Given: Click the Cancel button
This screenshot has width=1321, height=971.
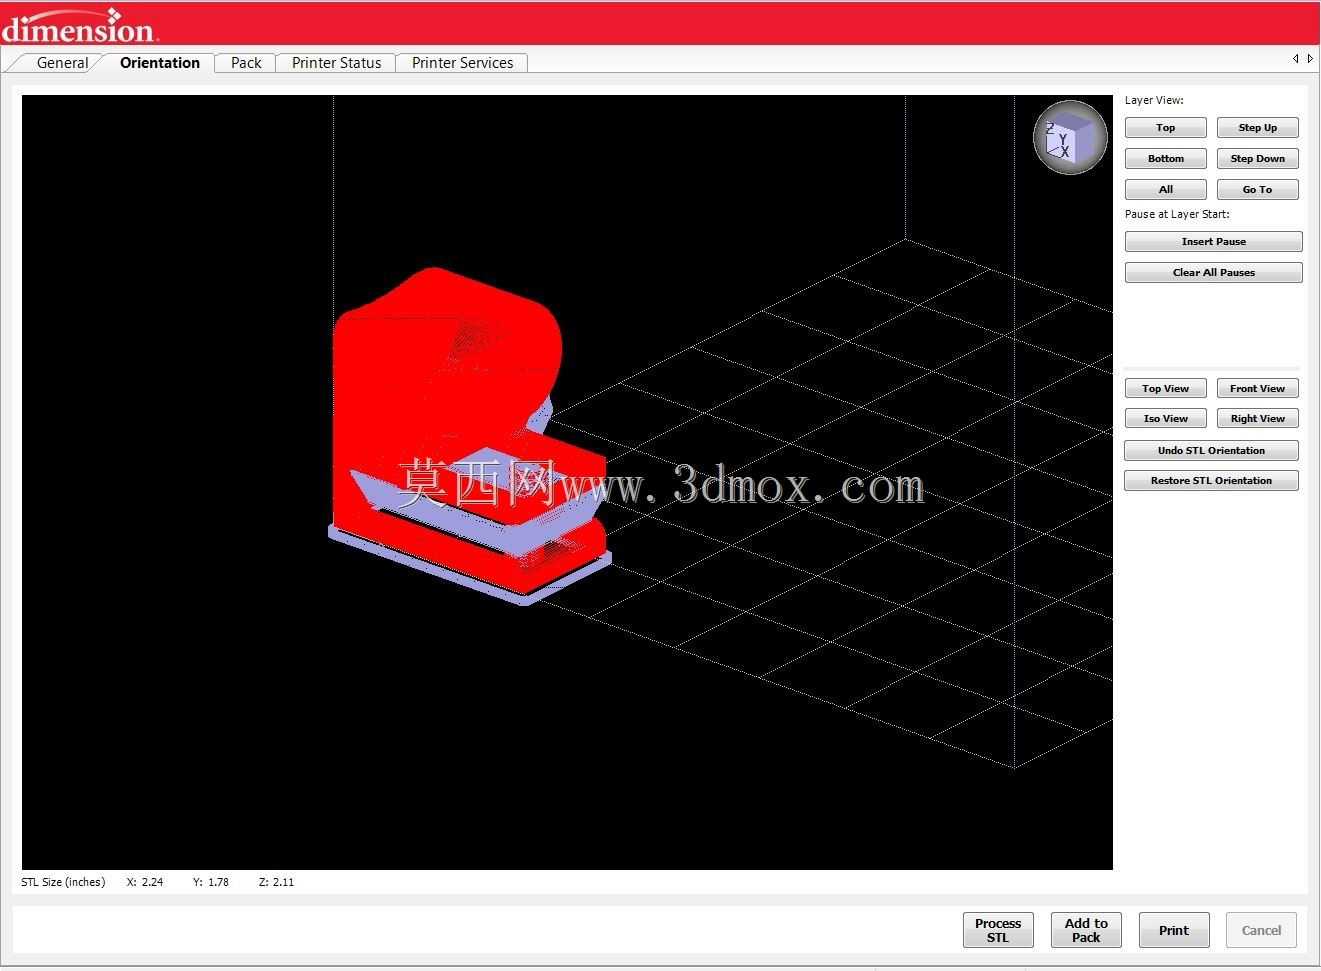Looking at the screenshot, I should coord(1262,930).
